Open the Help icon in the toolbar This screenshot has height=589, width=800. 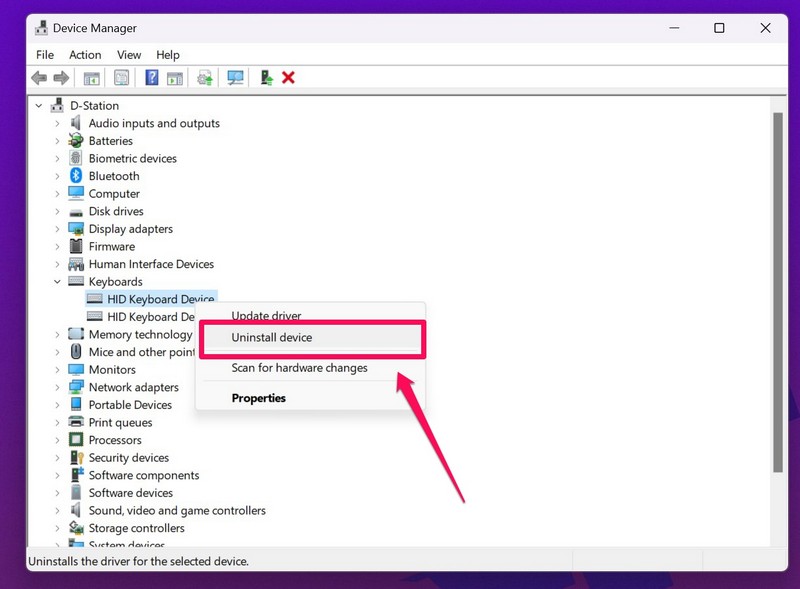[151, 77]
